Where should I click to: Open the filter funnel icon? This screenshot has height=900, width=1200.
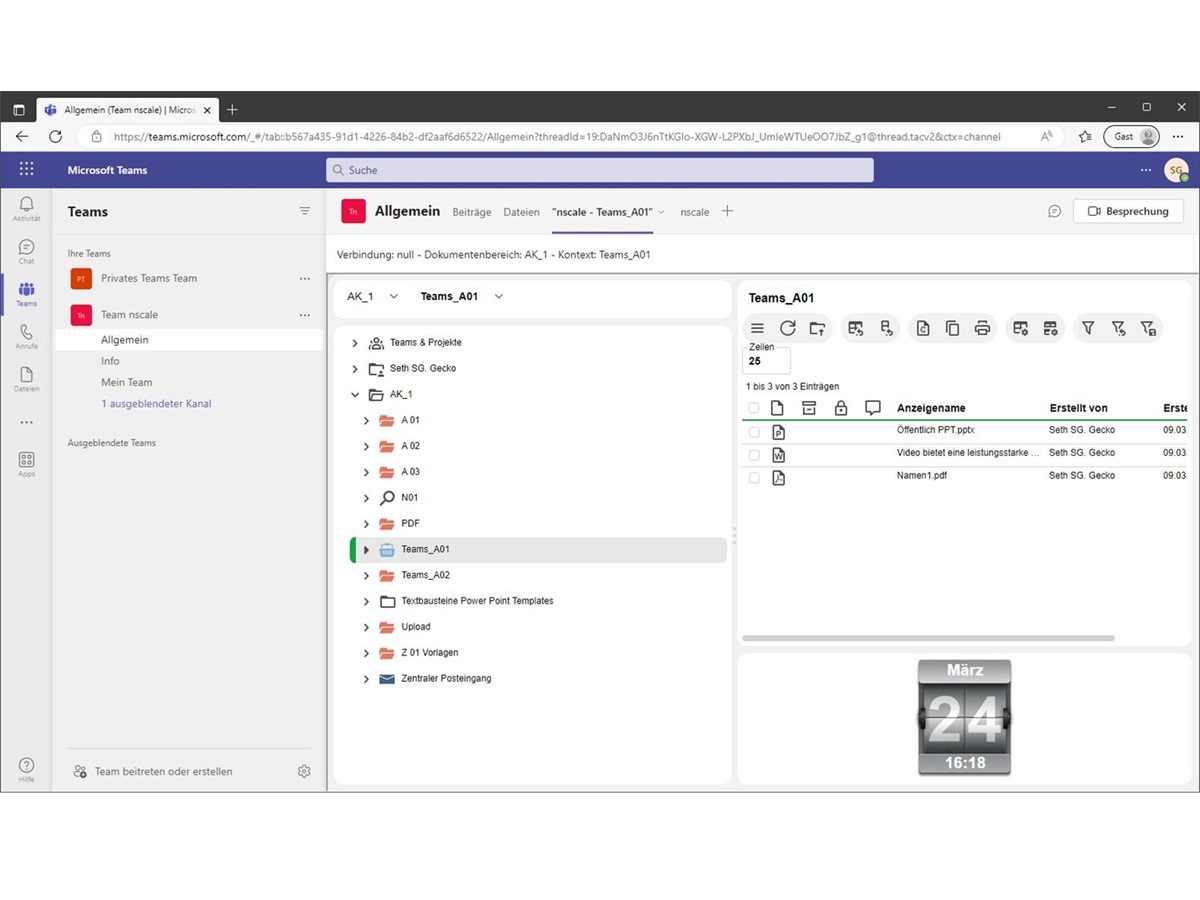(1088, 328)
